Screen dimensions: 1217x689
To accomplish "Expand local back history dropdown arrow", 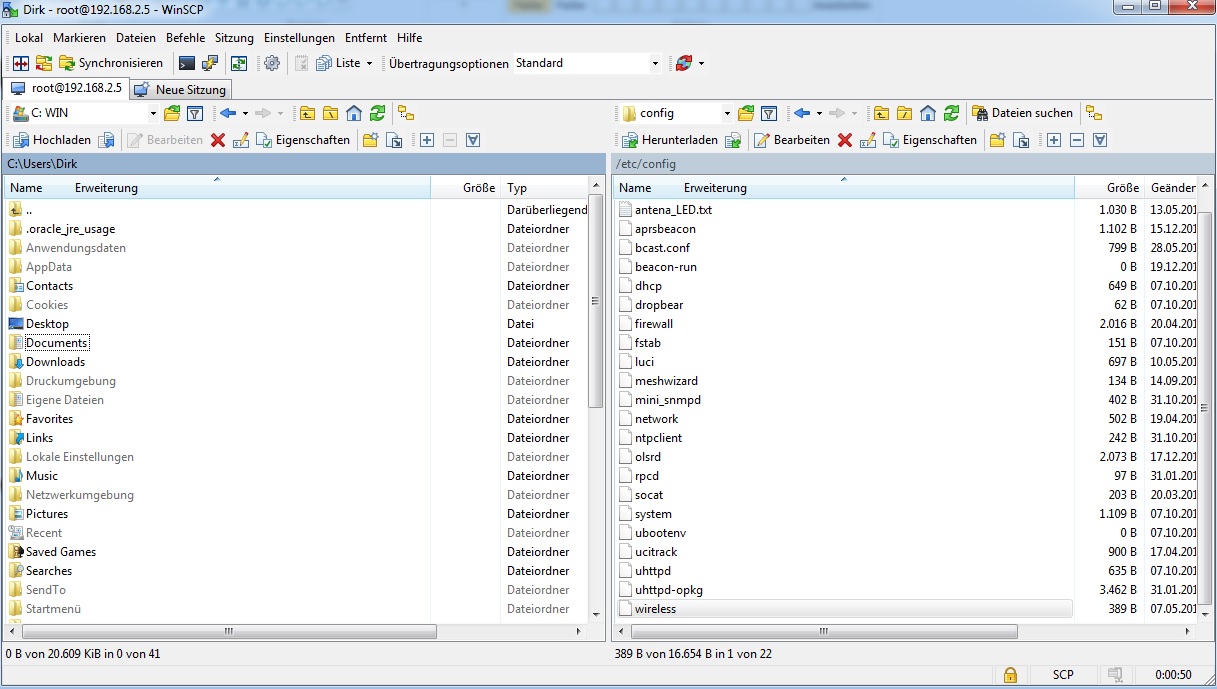I will 243,113.
